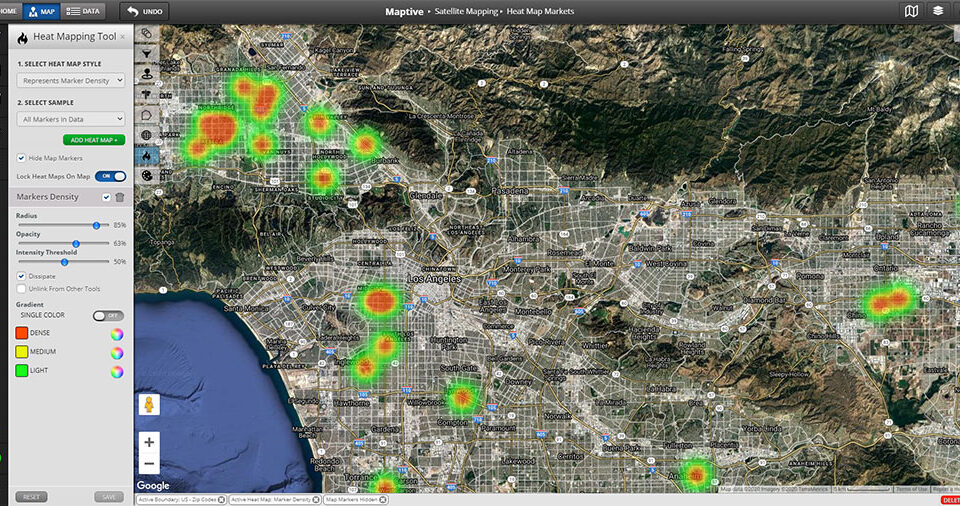Image resolution: width=960 pixels, height=506 pixels.
Task: Delete Markers Density with the trash icon
Action: (120, 197)
